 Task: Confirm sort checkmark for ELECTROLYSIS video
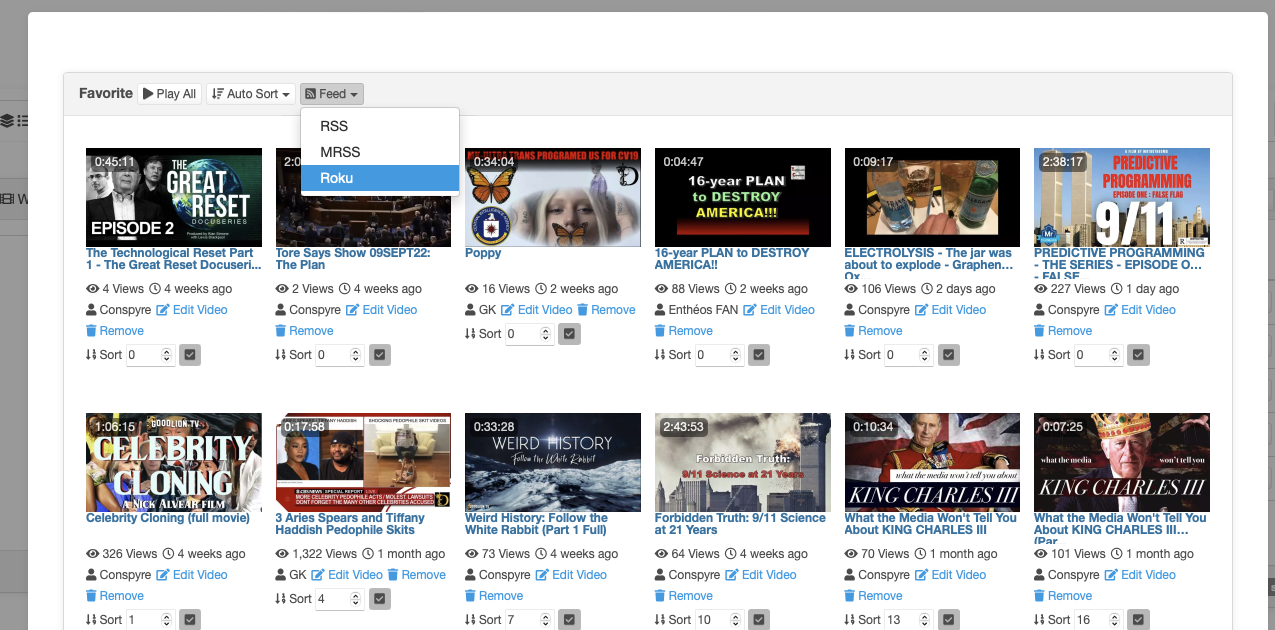coord(949,355)
